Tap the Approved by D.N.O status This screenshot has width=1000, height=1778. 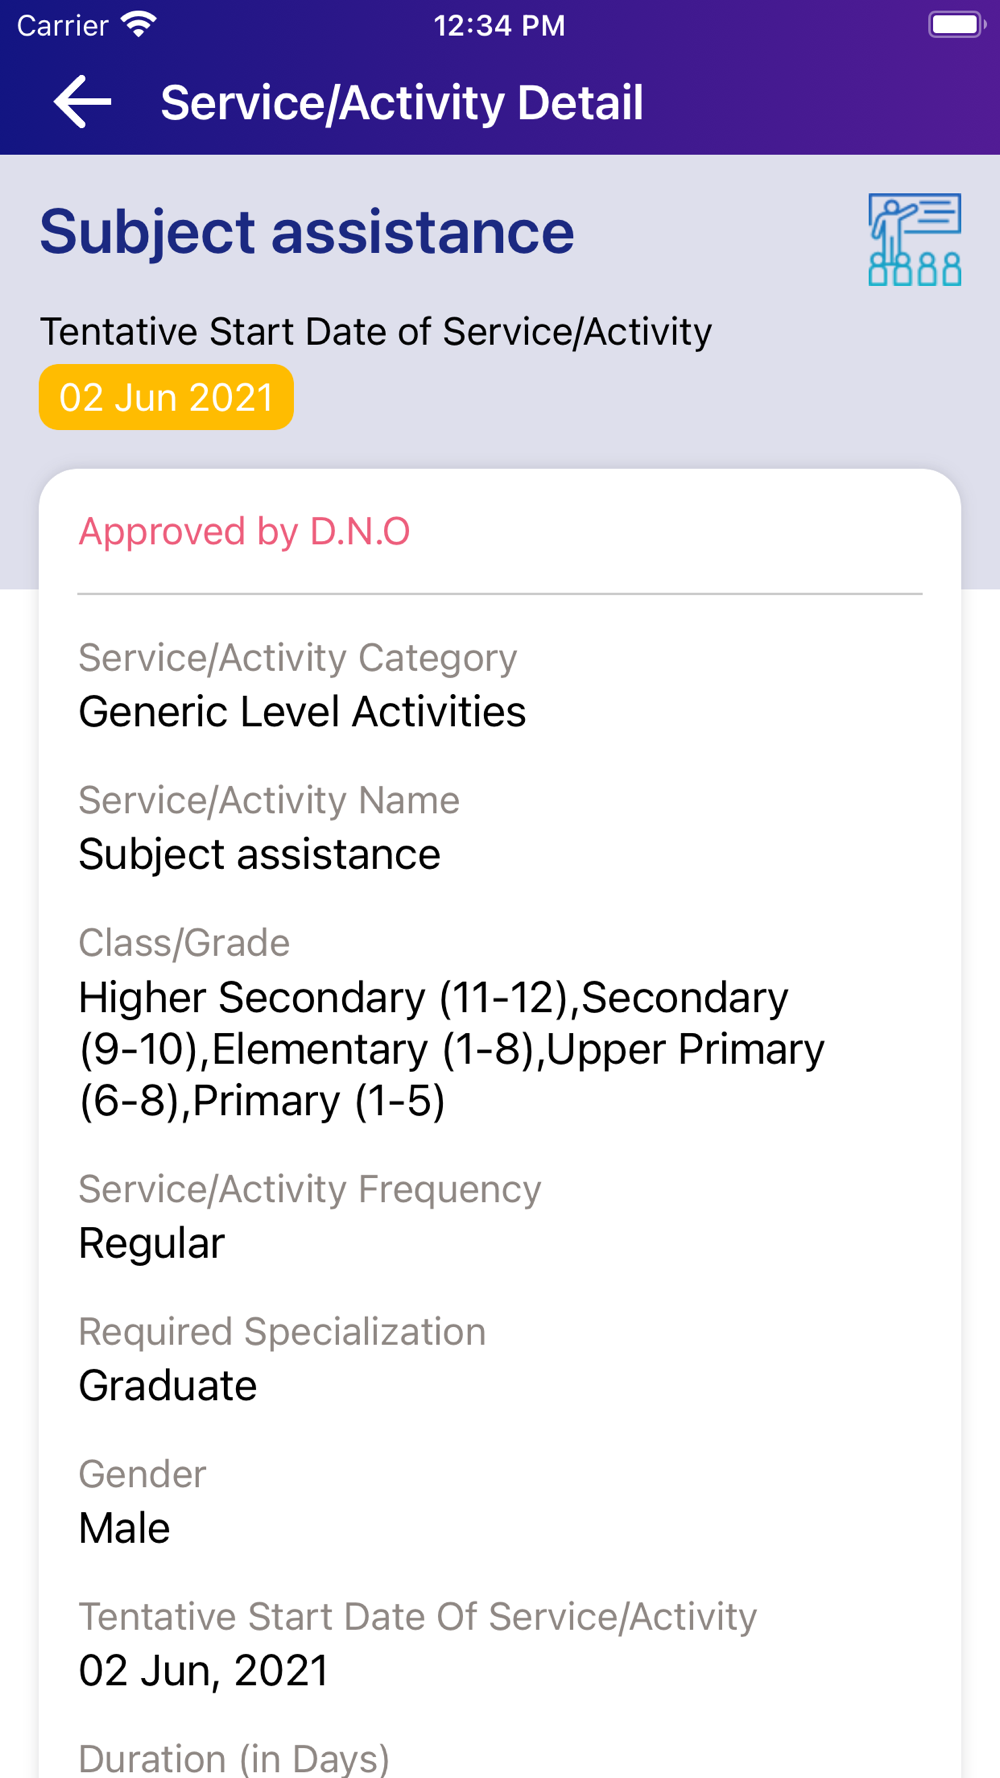pyautogui.click(x=244, y=532)
